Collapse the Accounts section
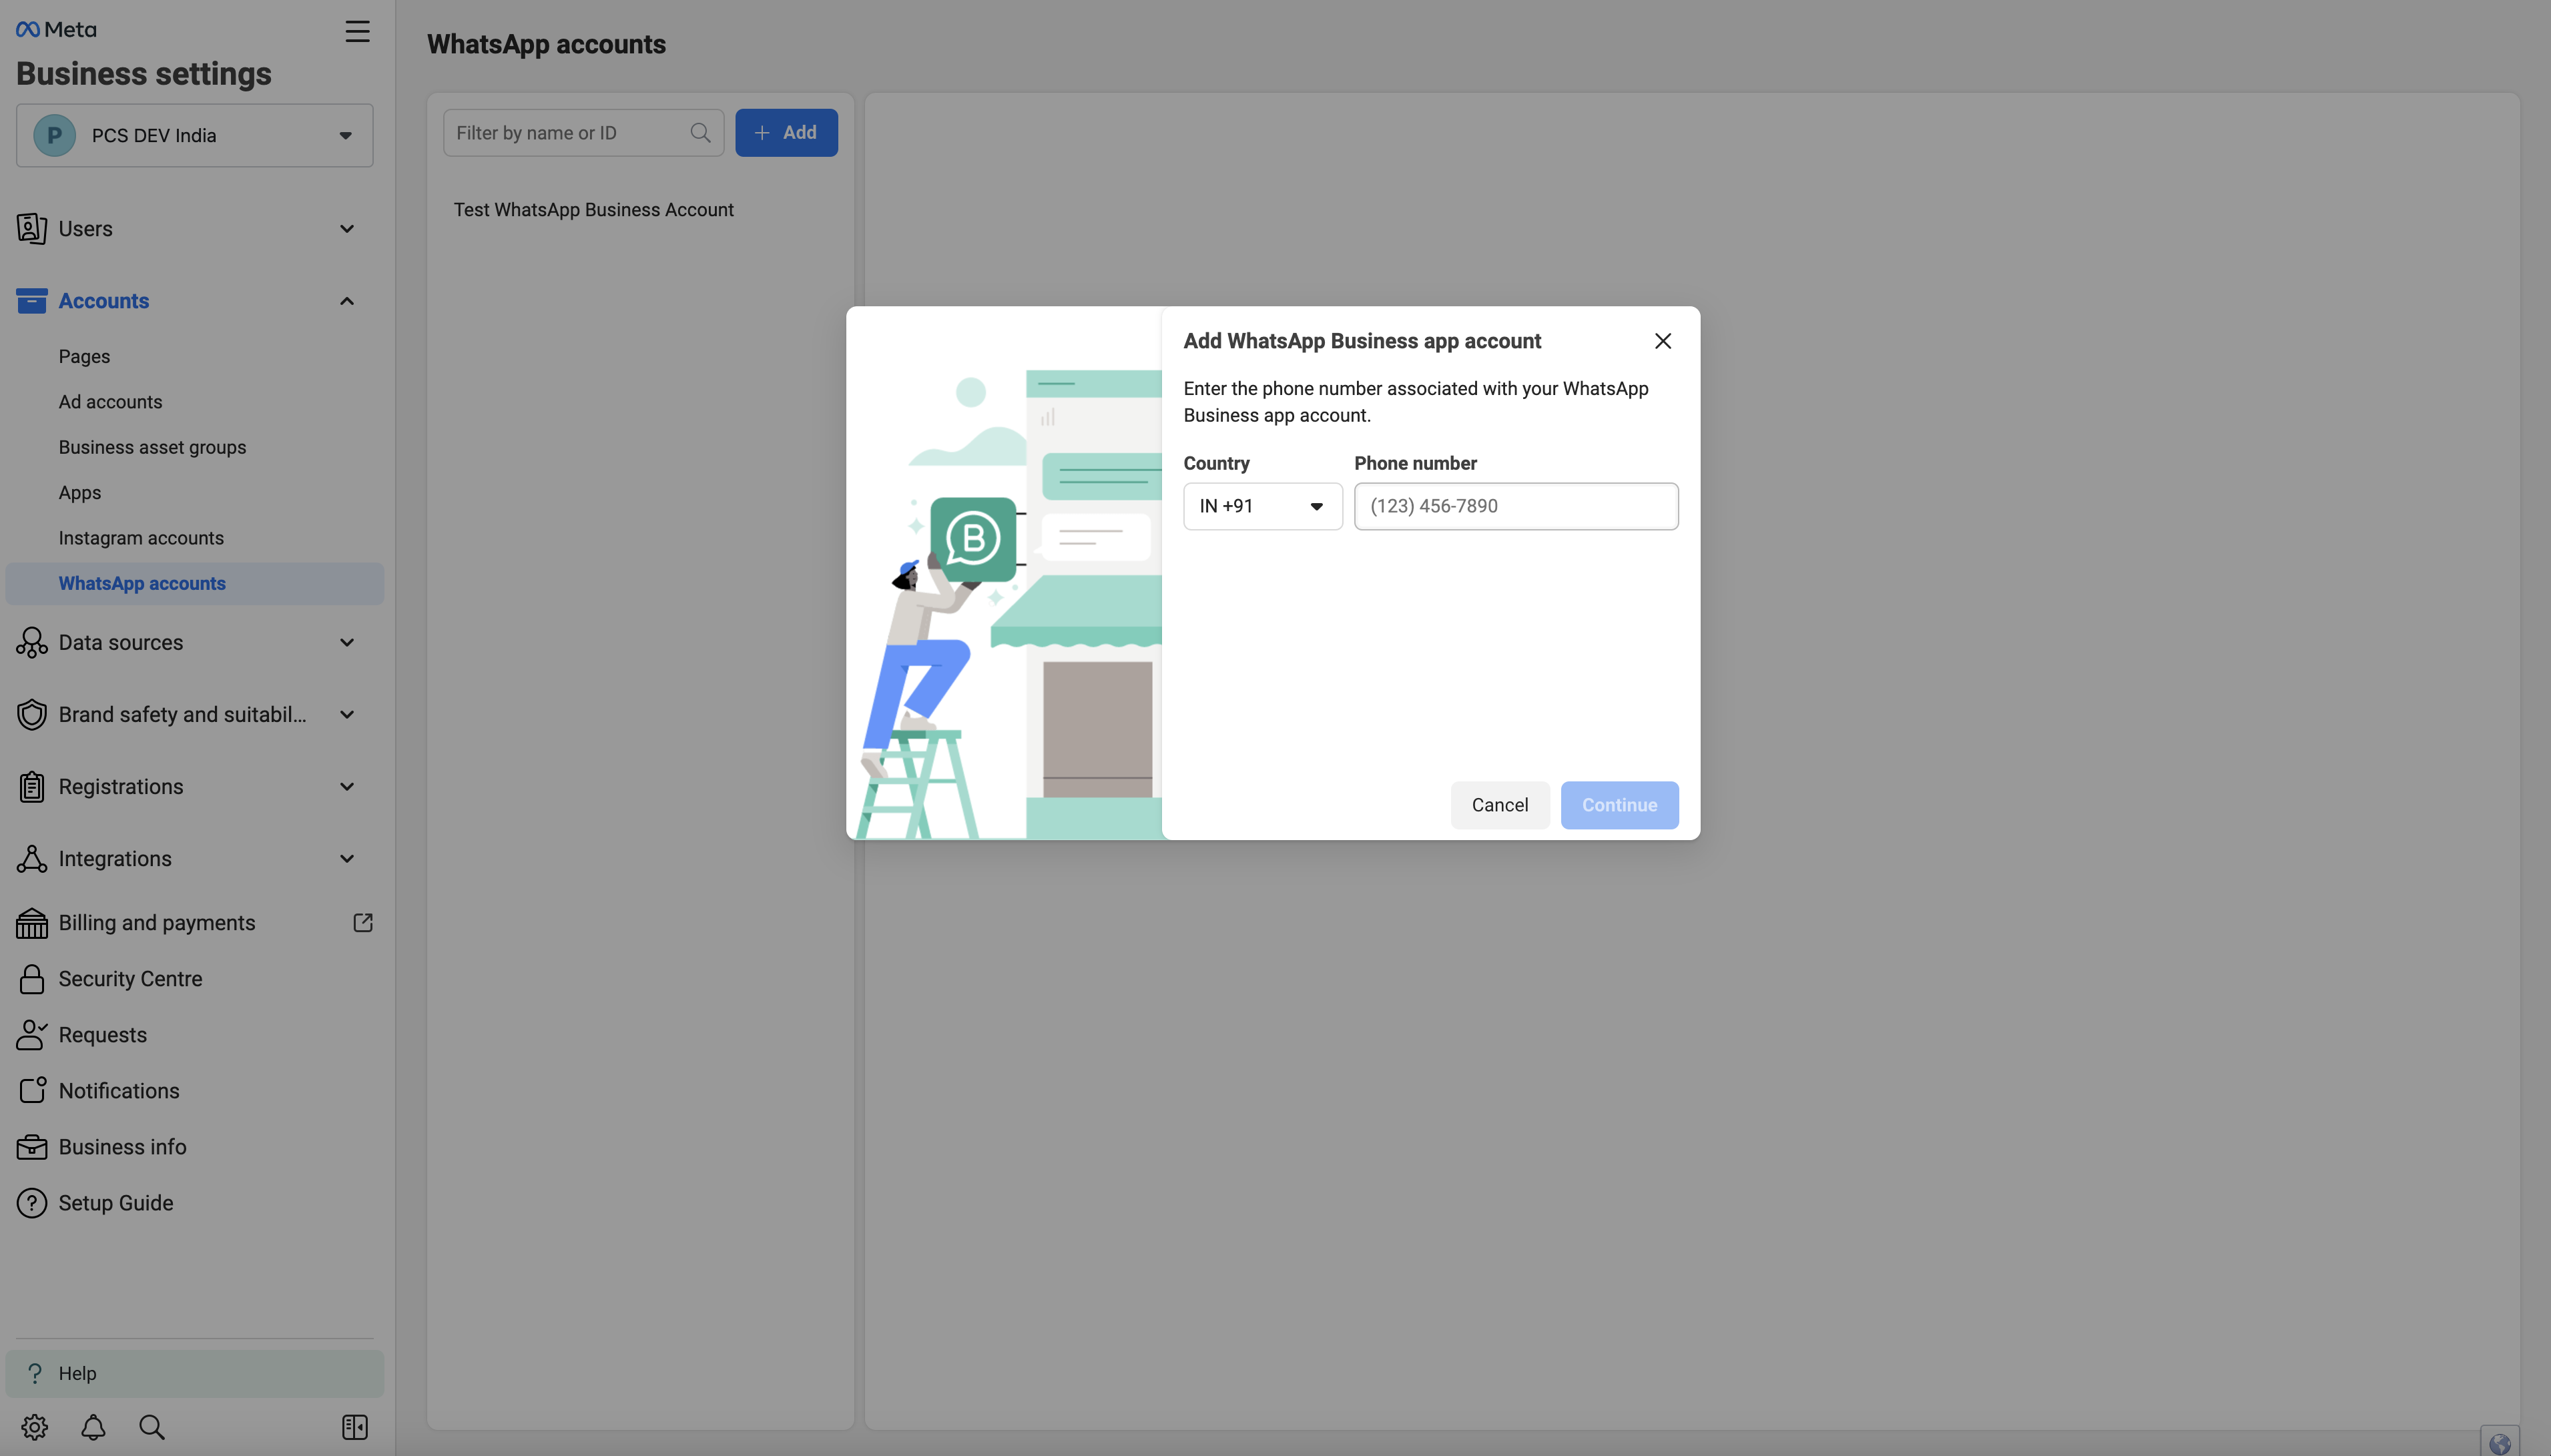This screenshot has width=2551, height=1456. (346, 301)
